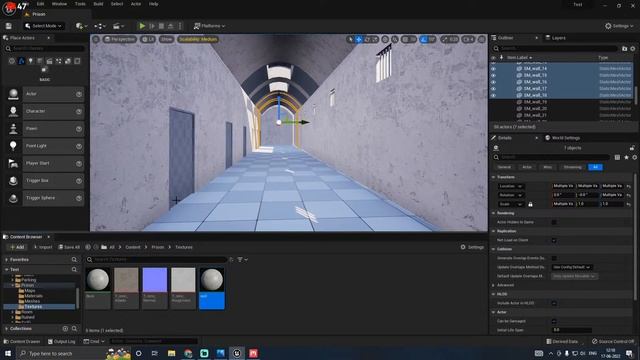Click the camera speed icon in viewport
Image resolution: width=640 pixels, height=360 pixels.
468,39
